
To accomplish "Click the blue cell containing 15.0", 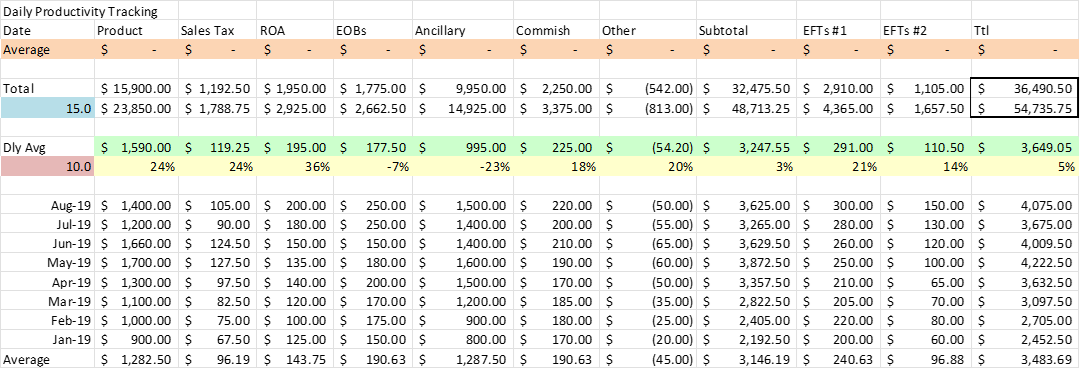I will pos(48,107).
